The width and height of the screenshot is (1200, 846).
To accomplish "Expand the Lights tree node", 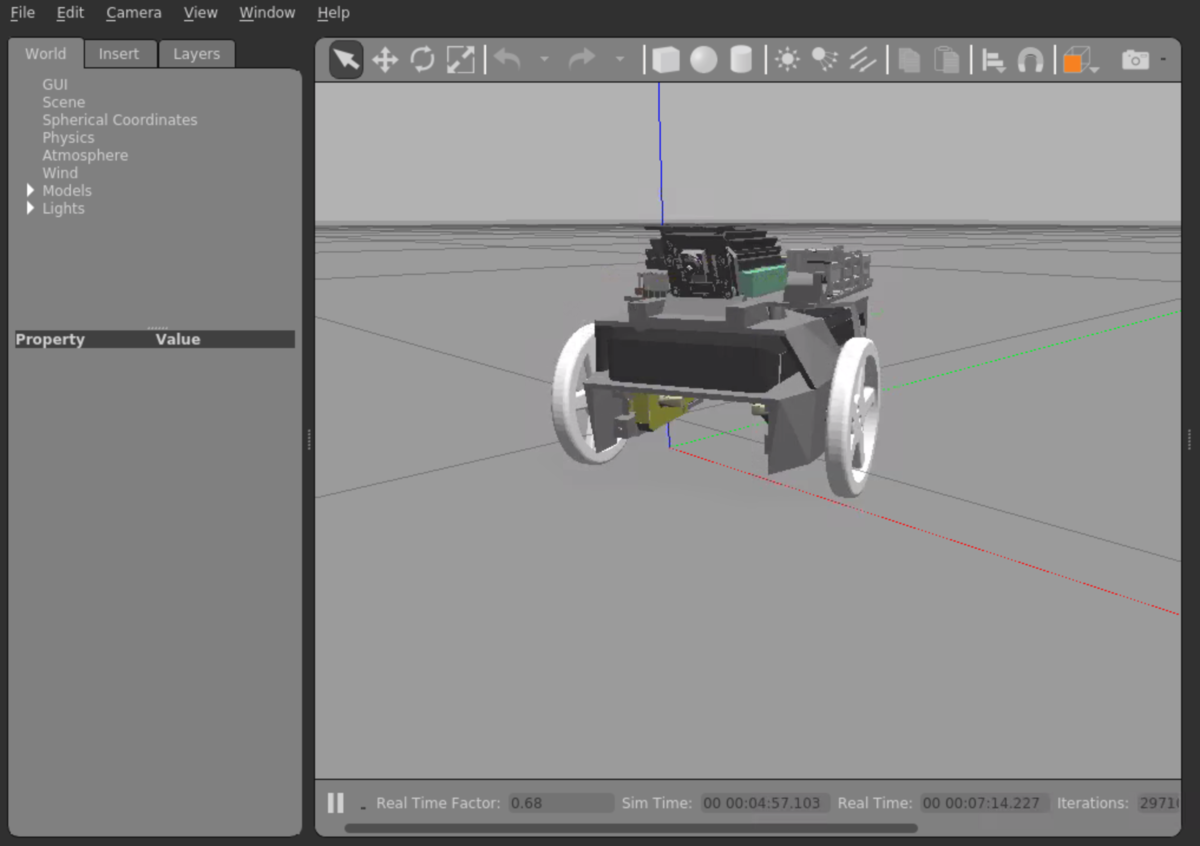I will tap(30, 208).
